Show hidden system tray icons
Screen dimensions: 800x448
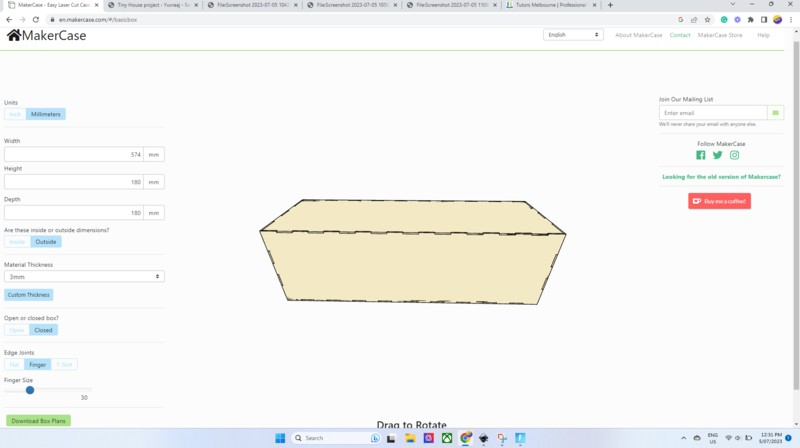click(x=683, y=438)
